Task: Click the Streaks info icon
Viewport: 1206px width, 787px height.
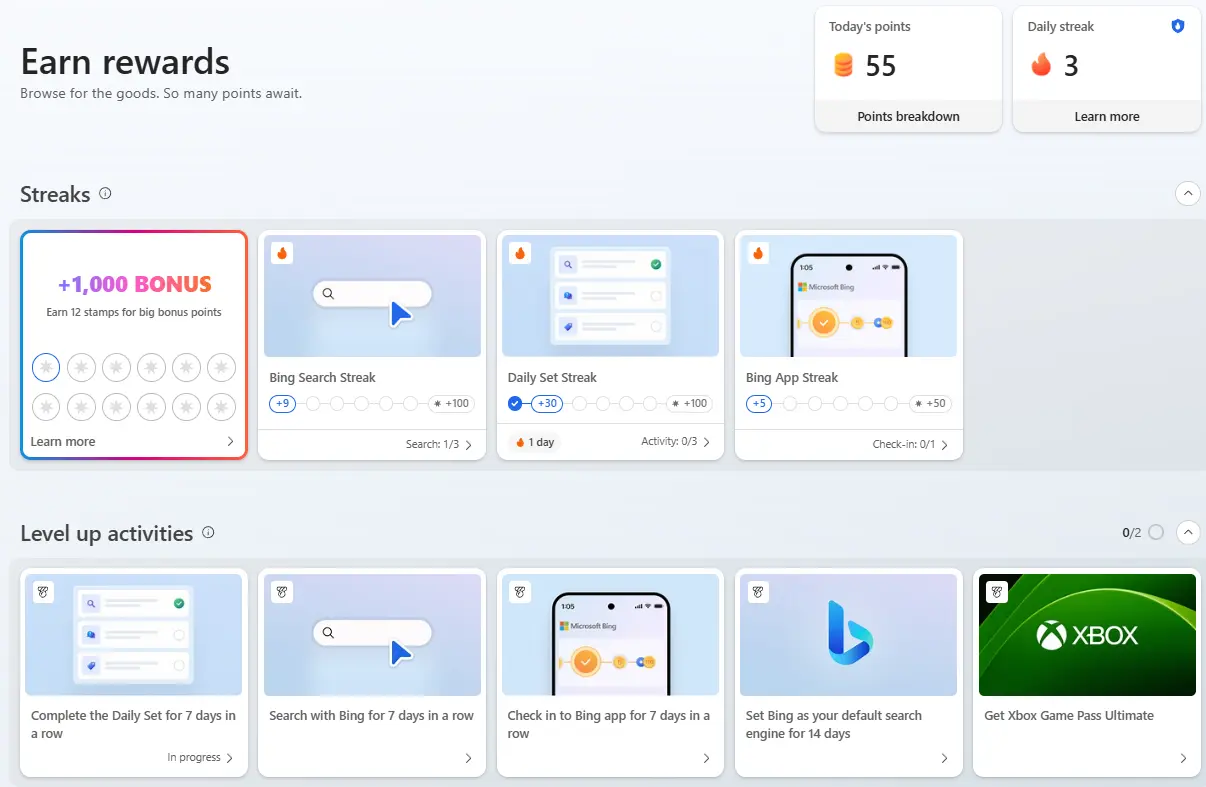Action: [105, 194]
